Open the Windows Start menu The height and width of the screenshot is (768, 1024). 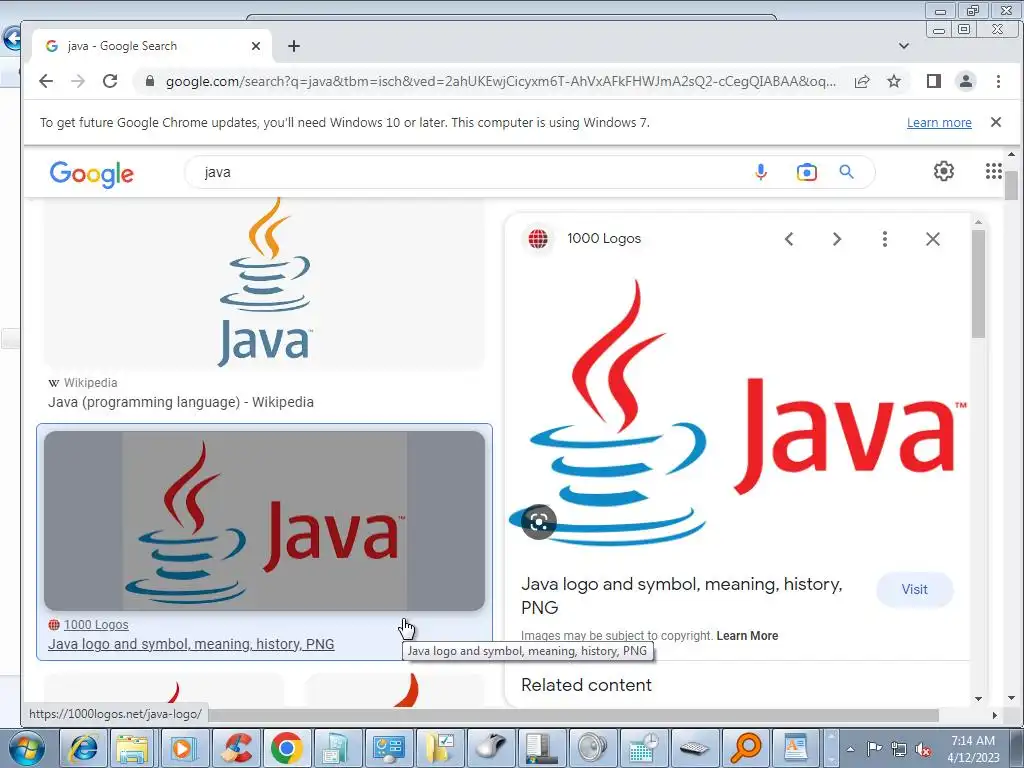tap(26, 748)
